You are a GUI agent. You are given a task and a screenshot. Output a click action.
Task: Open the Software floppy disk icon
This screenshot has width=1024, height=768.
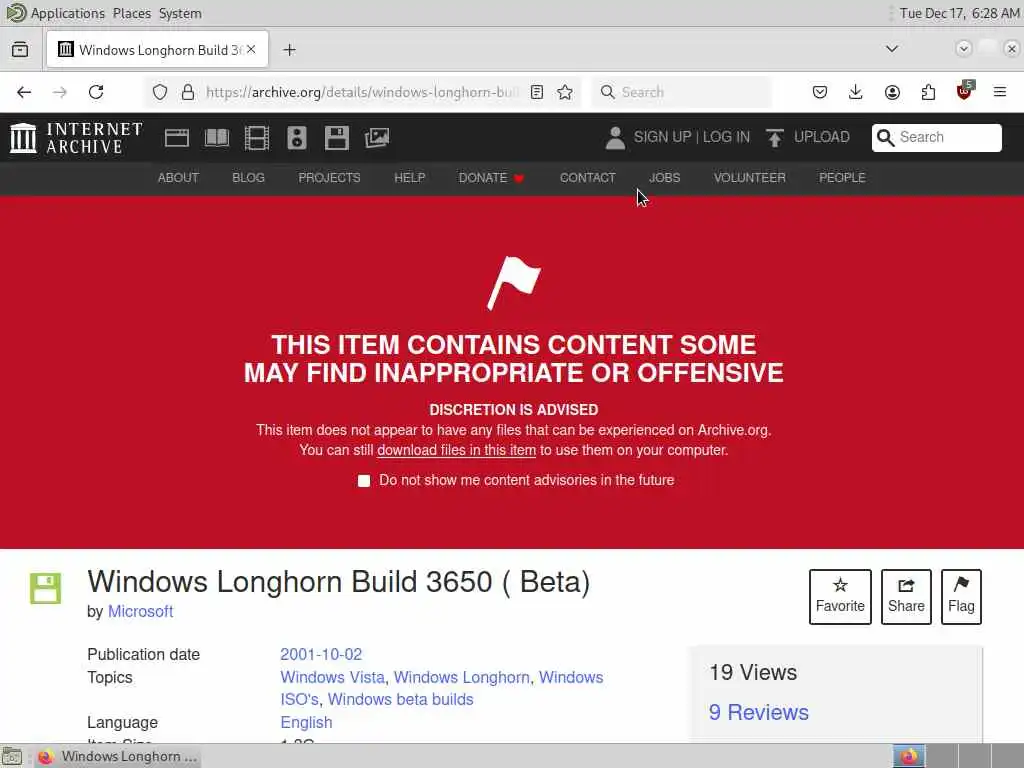pyautogui.click(x=336, y=138)
